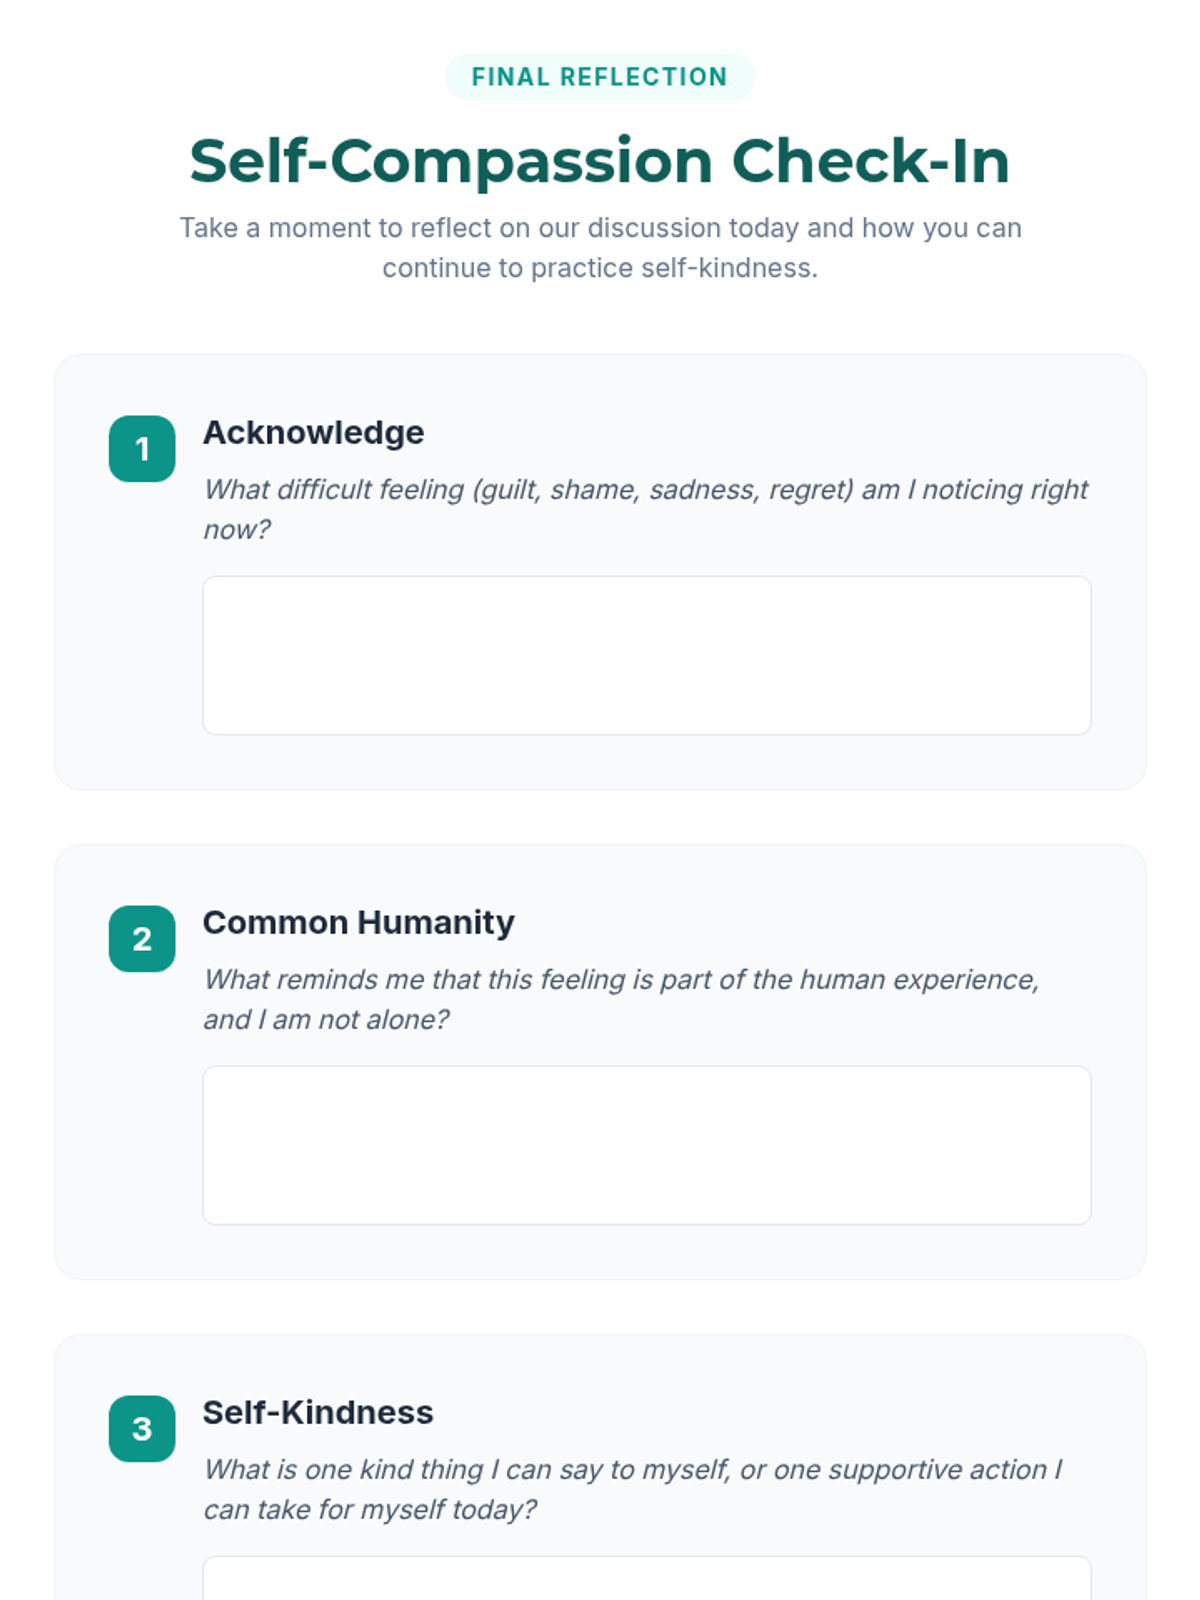This screenshot has width=1200, height=1600.
Task: Type area under Common Humanity question
Action: coord(647,1145)
